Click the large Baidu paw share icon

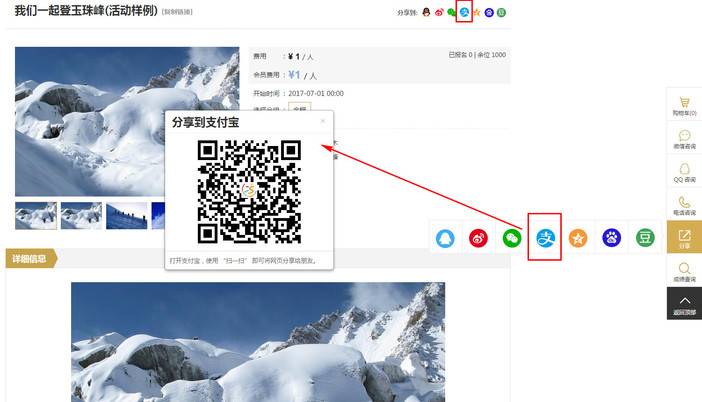611,238
